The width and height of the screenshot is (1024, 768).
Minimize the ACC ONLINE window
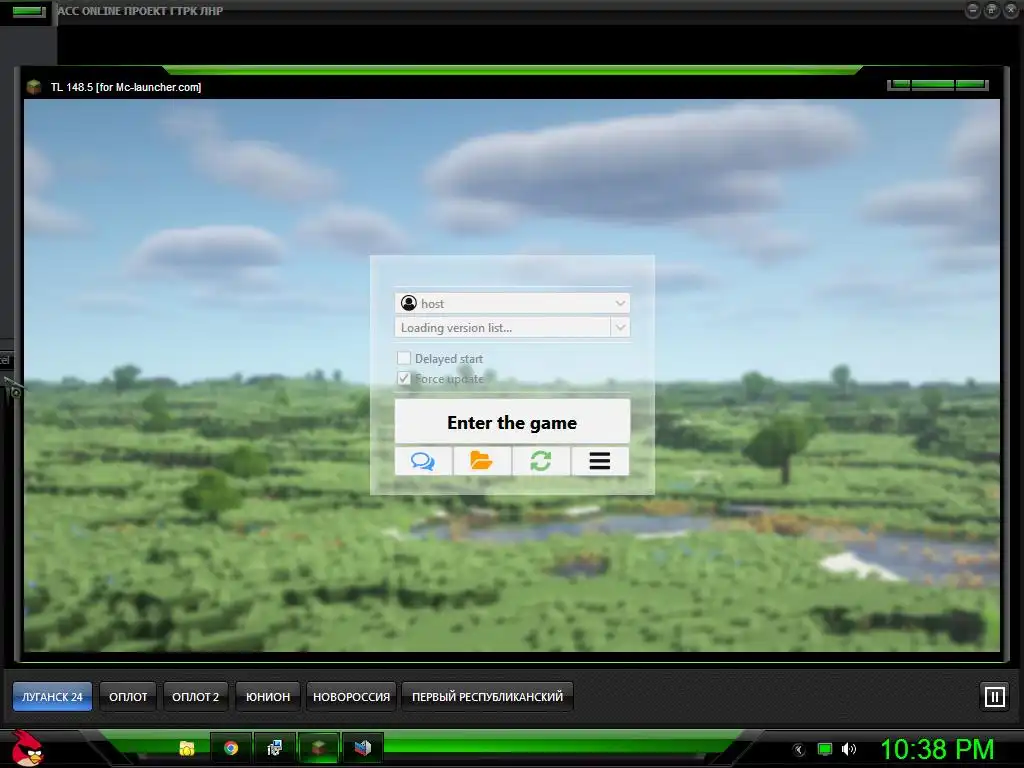[972, 10]
